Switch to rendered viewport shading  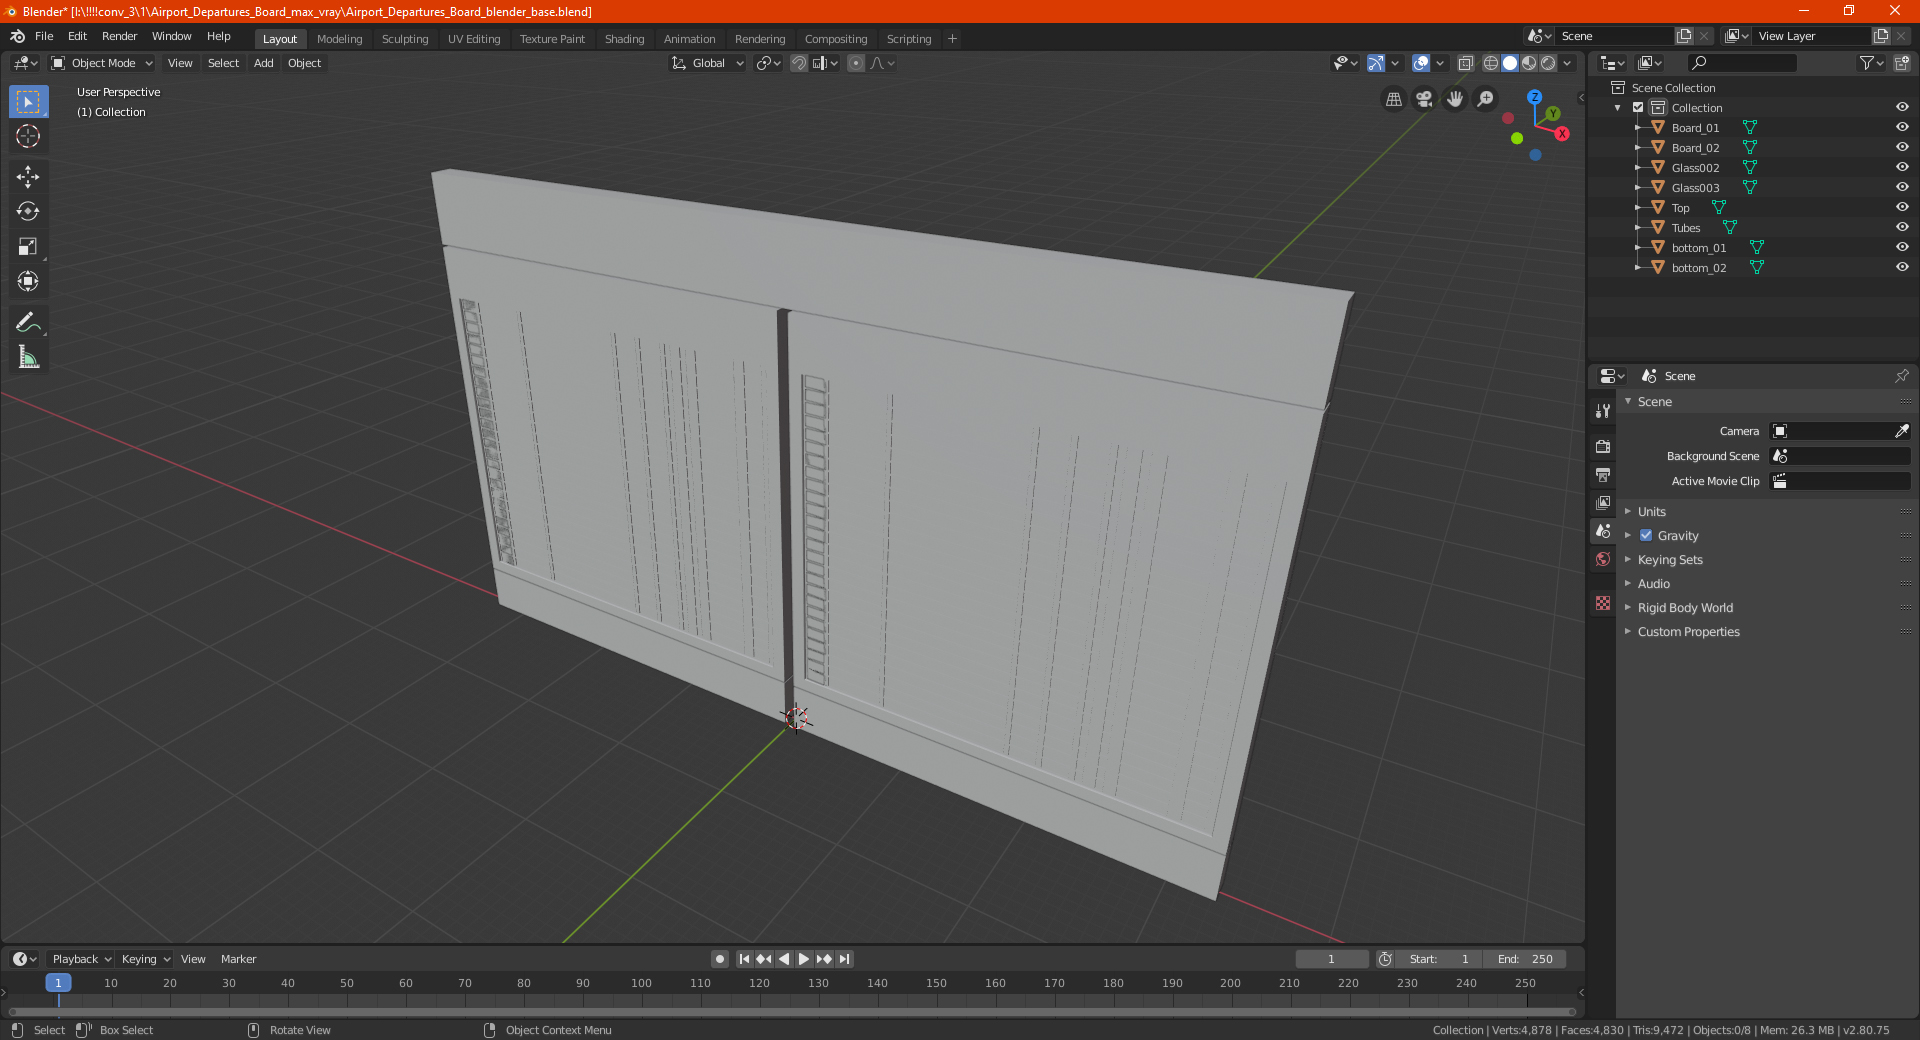[1548, 63]
